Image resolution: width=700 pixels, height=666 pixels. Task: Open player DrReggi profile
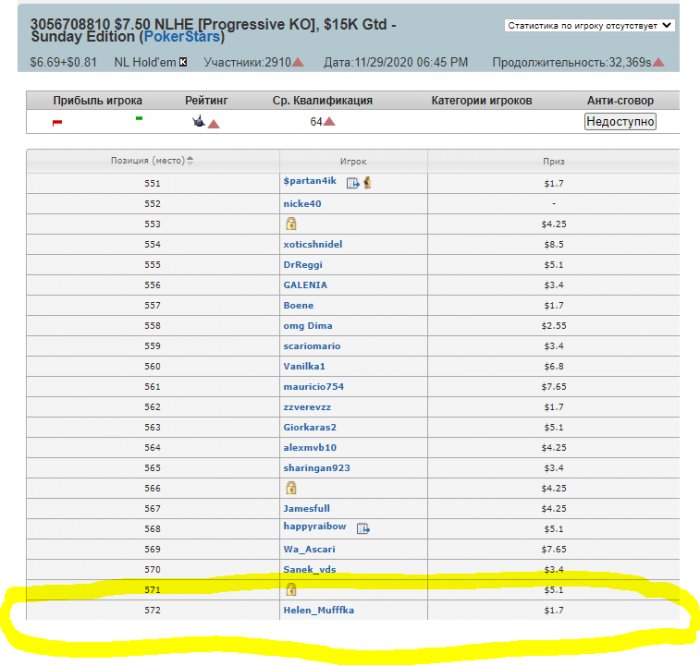point(303,265)
